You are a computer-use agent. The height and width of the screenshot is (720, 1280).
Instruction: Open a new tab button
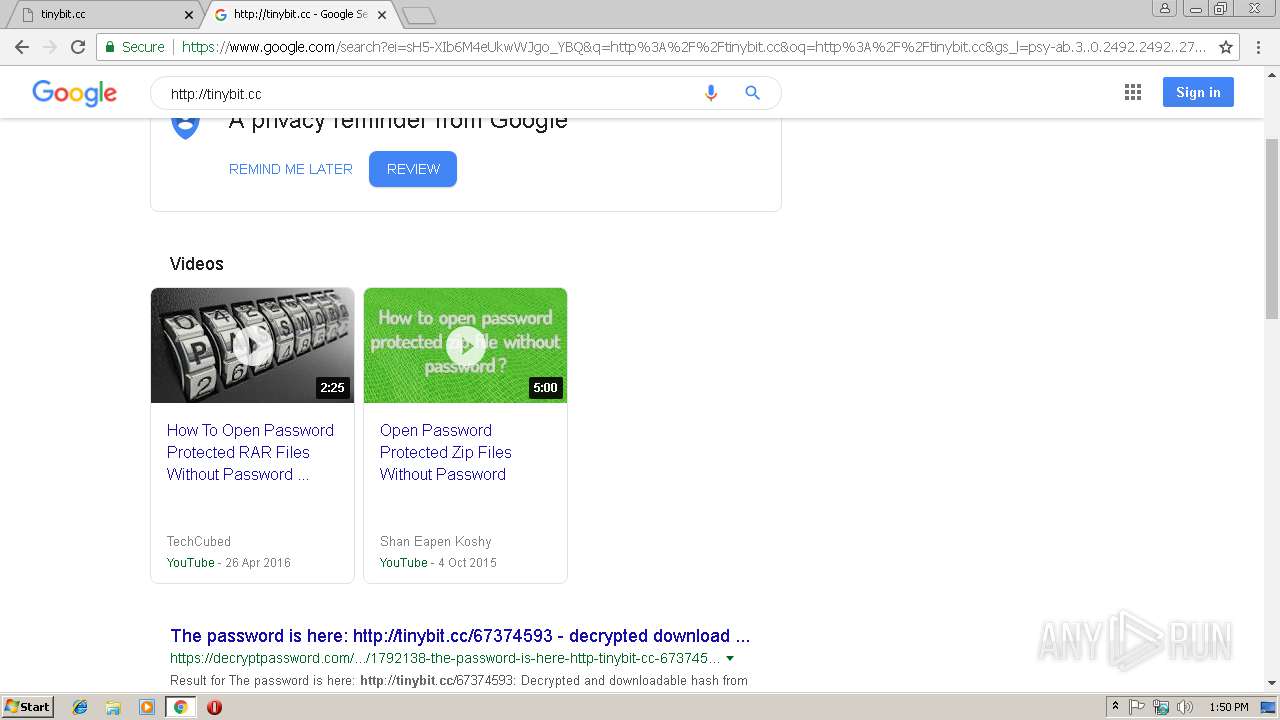(x=419, y=15)
